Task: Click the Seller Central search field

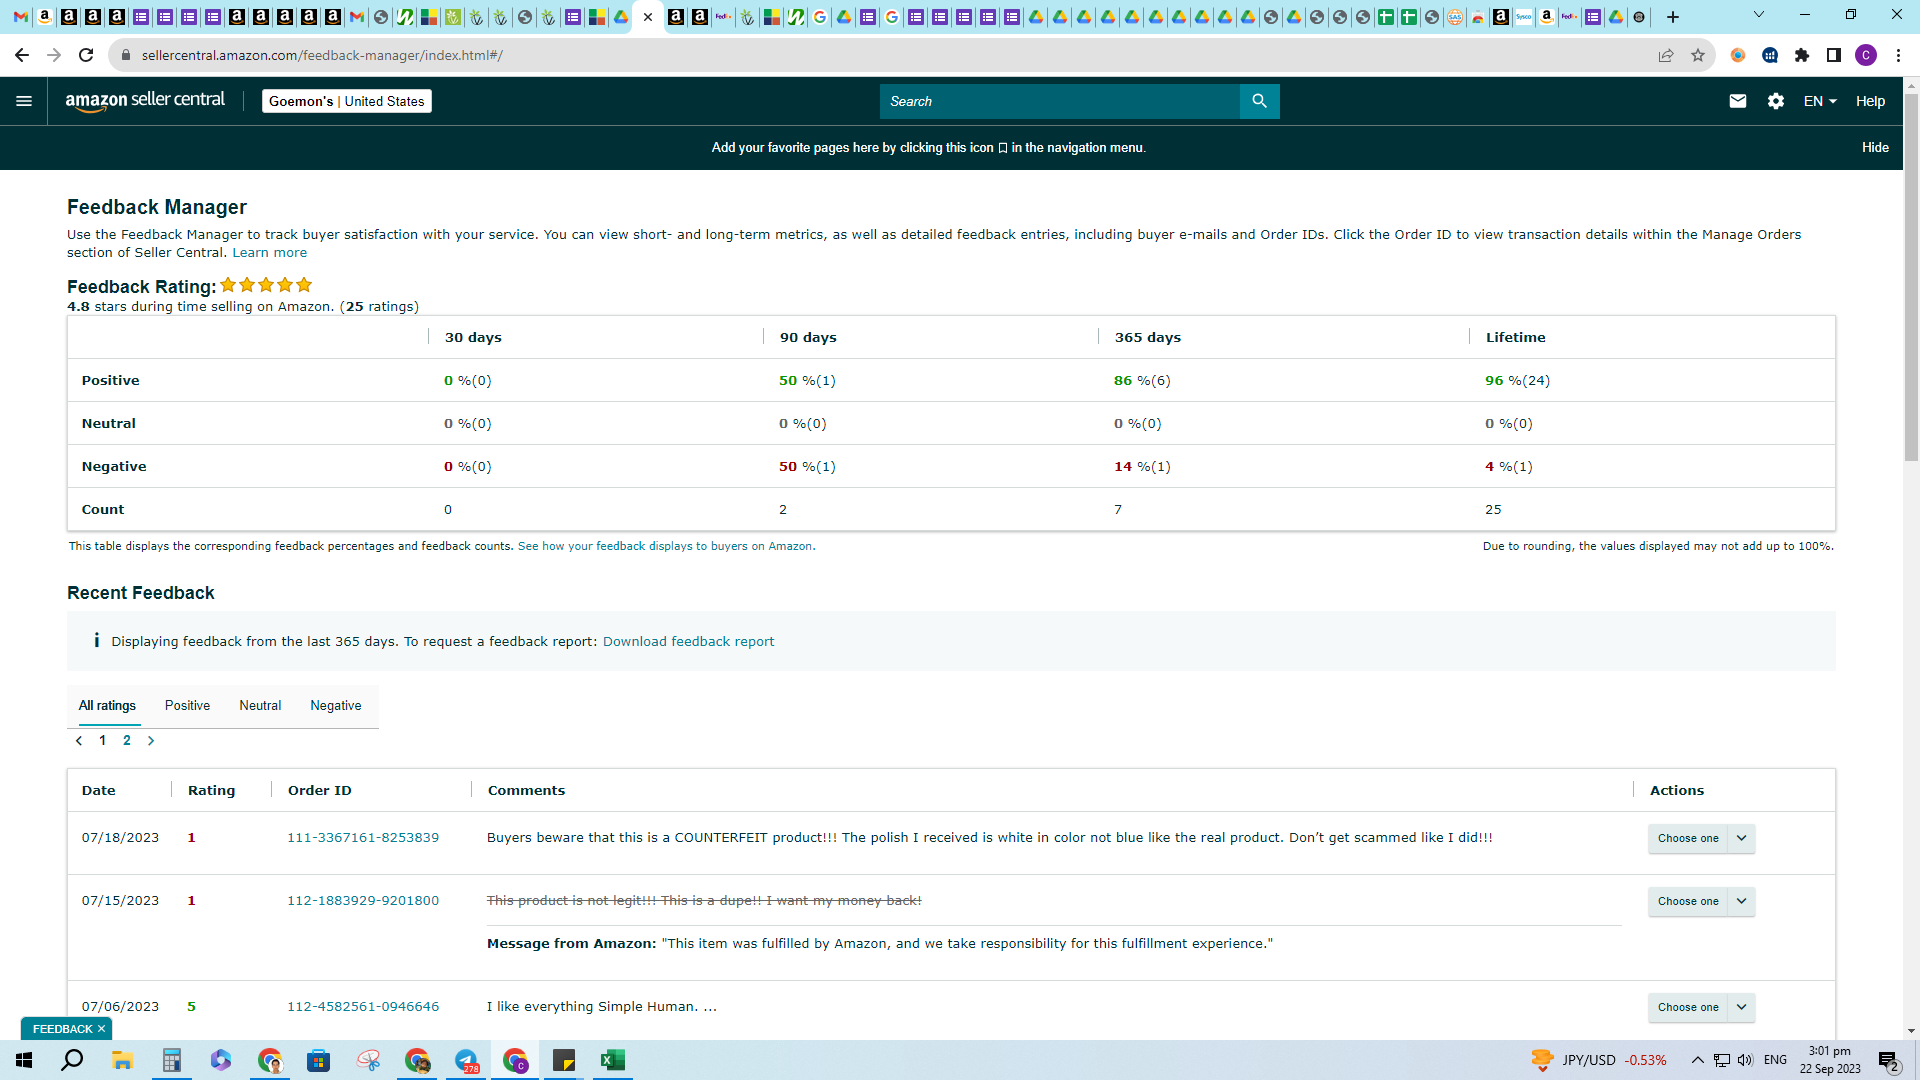Action: (1059, 101)
